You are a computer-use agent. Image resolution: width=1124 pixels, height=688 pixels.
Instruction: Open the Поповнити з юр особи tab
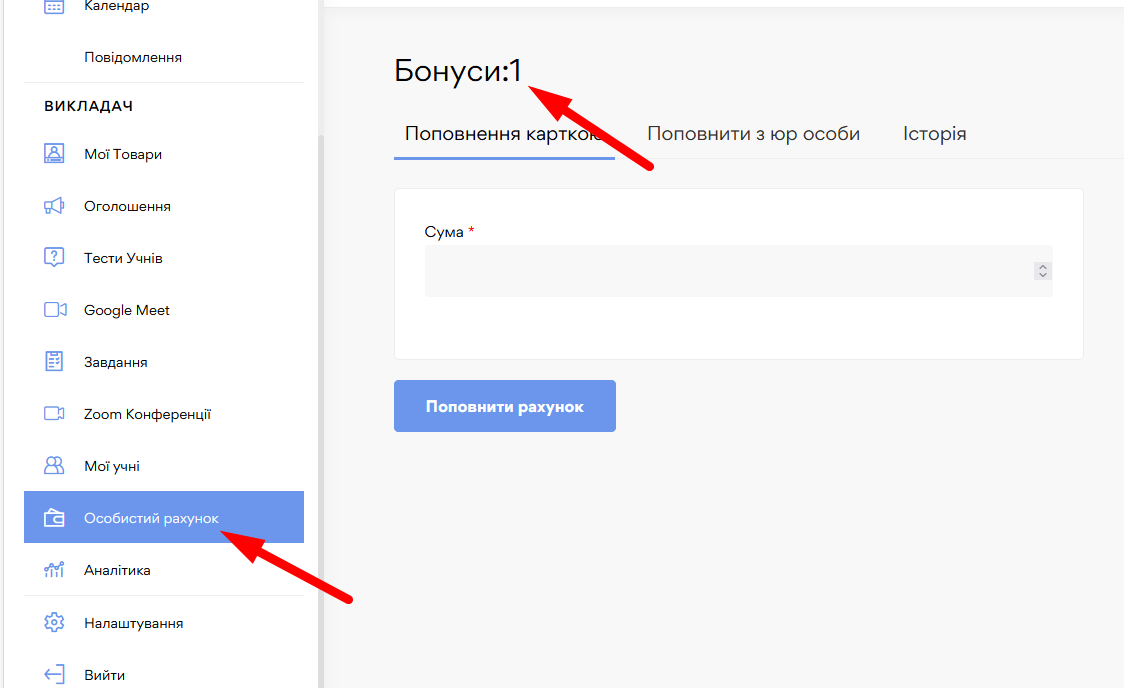pyautogui.click(x=753, y=134)
